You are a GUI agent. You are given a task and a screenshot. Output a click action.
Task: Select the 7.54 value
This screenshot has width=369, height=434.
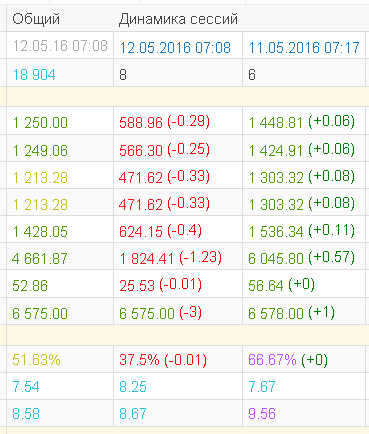click(26, 387)
